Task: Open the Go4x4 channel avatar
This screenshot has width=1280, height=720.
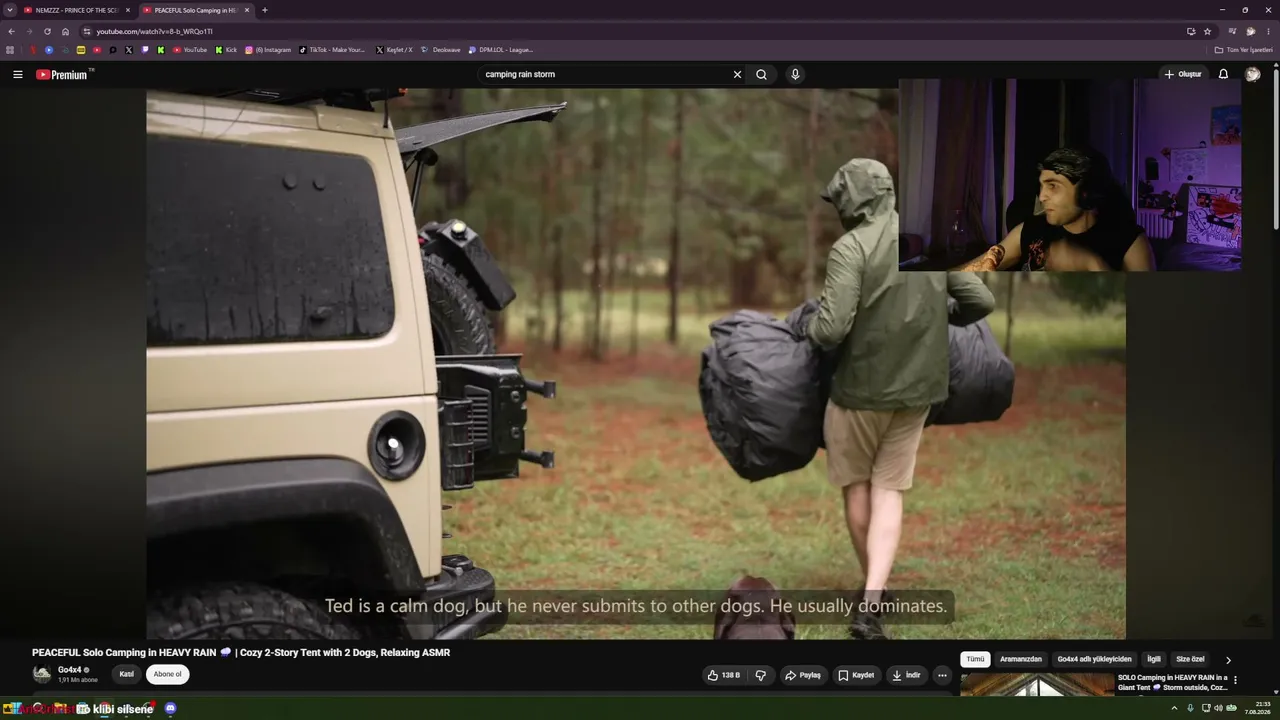Action: pyautogui.click(x=42, y=674)
